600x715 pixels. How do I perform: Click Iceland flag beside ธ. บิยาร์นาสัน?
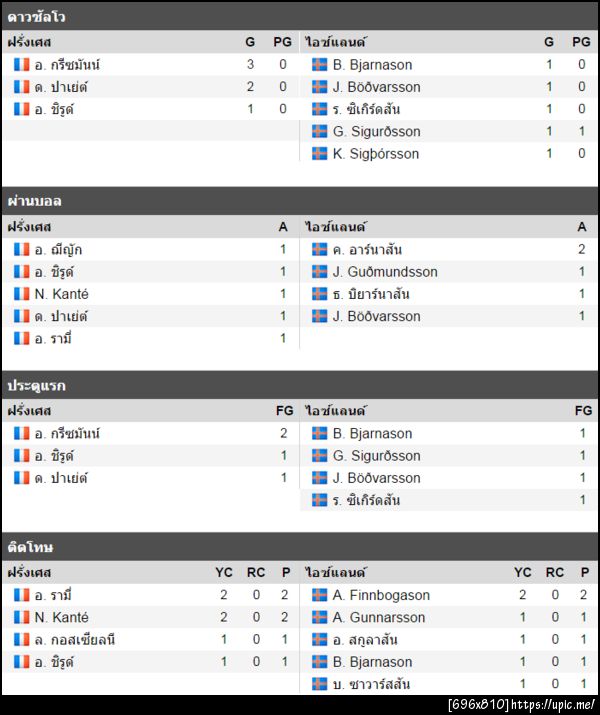[x=320, y=294]
